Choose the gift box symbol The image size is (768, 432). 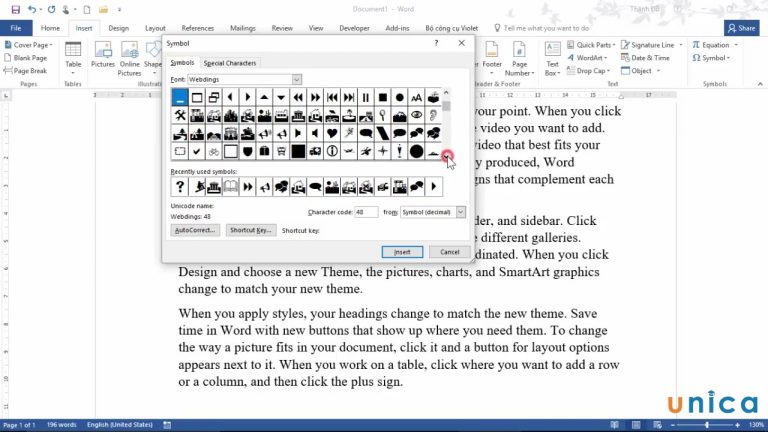(x=264, y=151)
